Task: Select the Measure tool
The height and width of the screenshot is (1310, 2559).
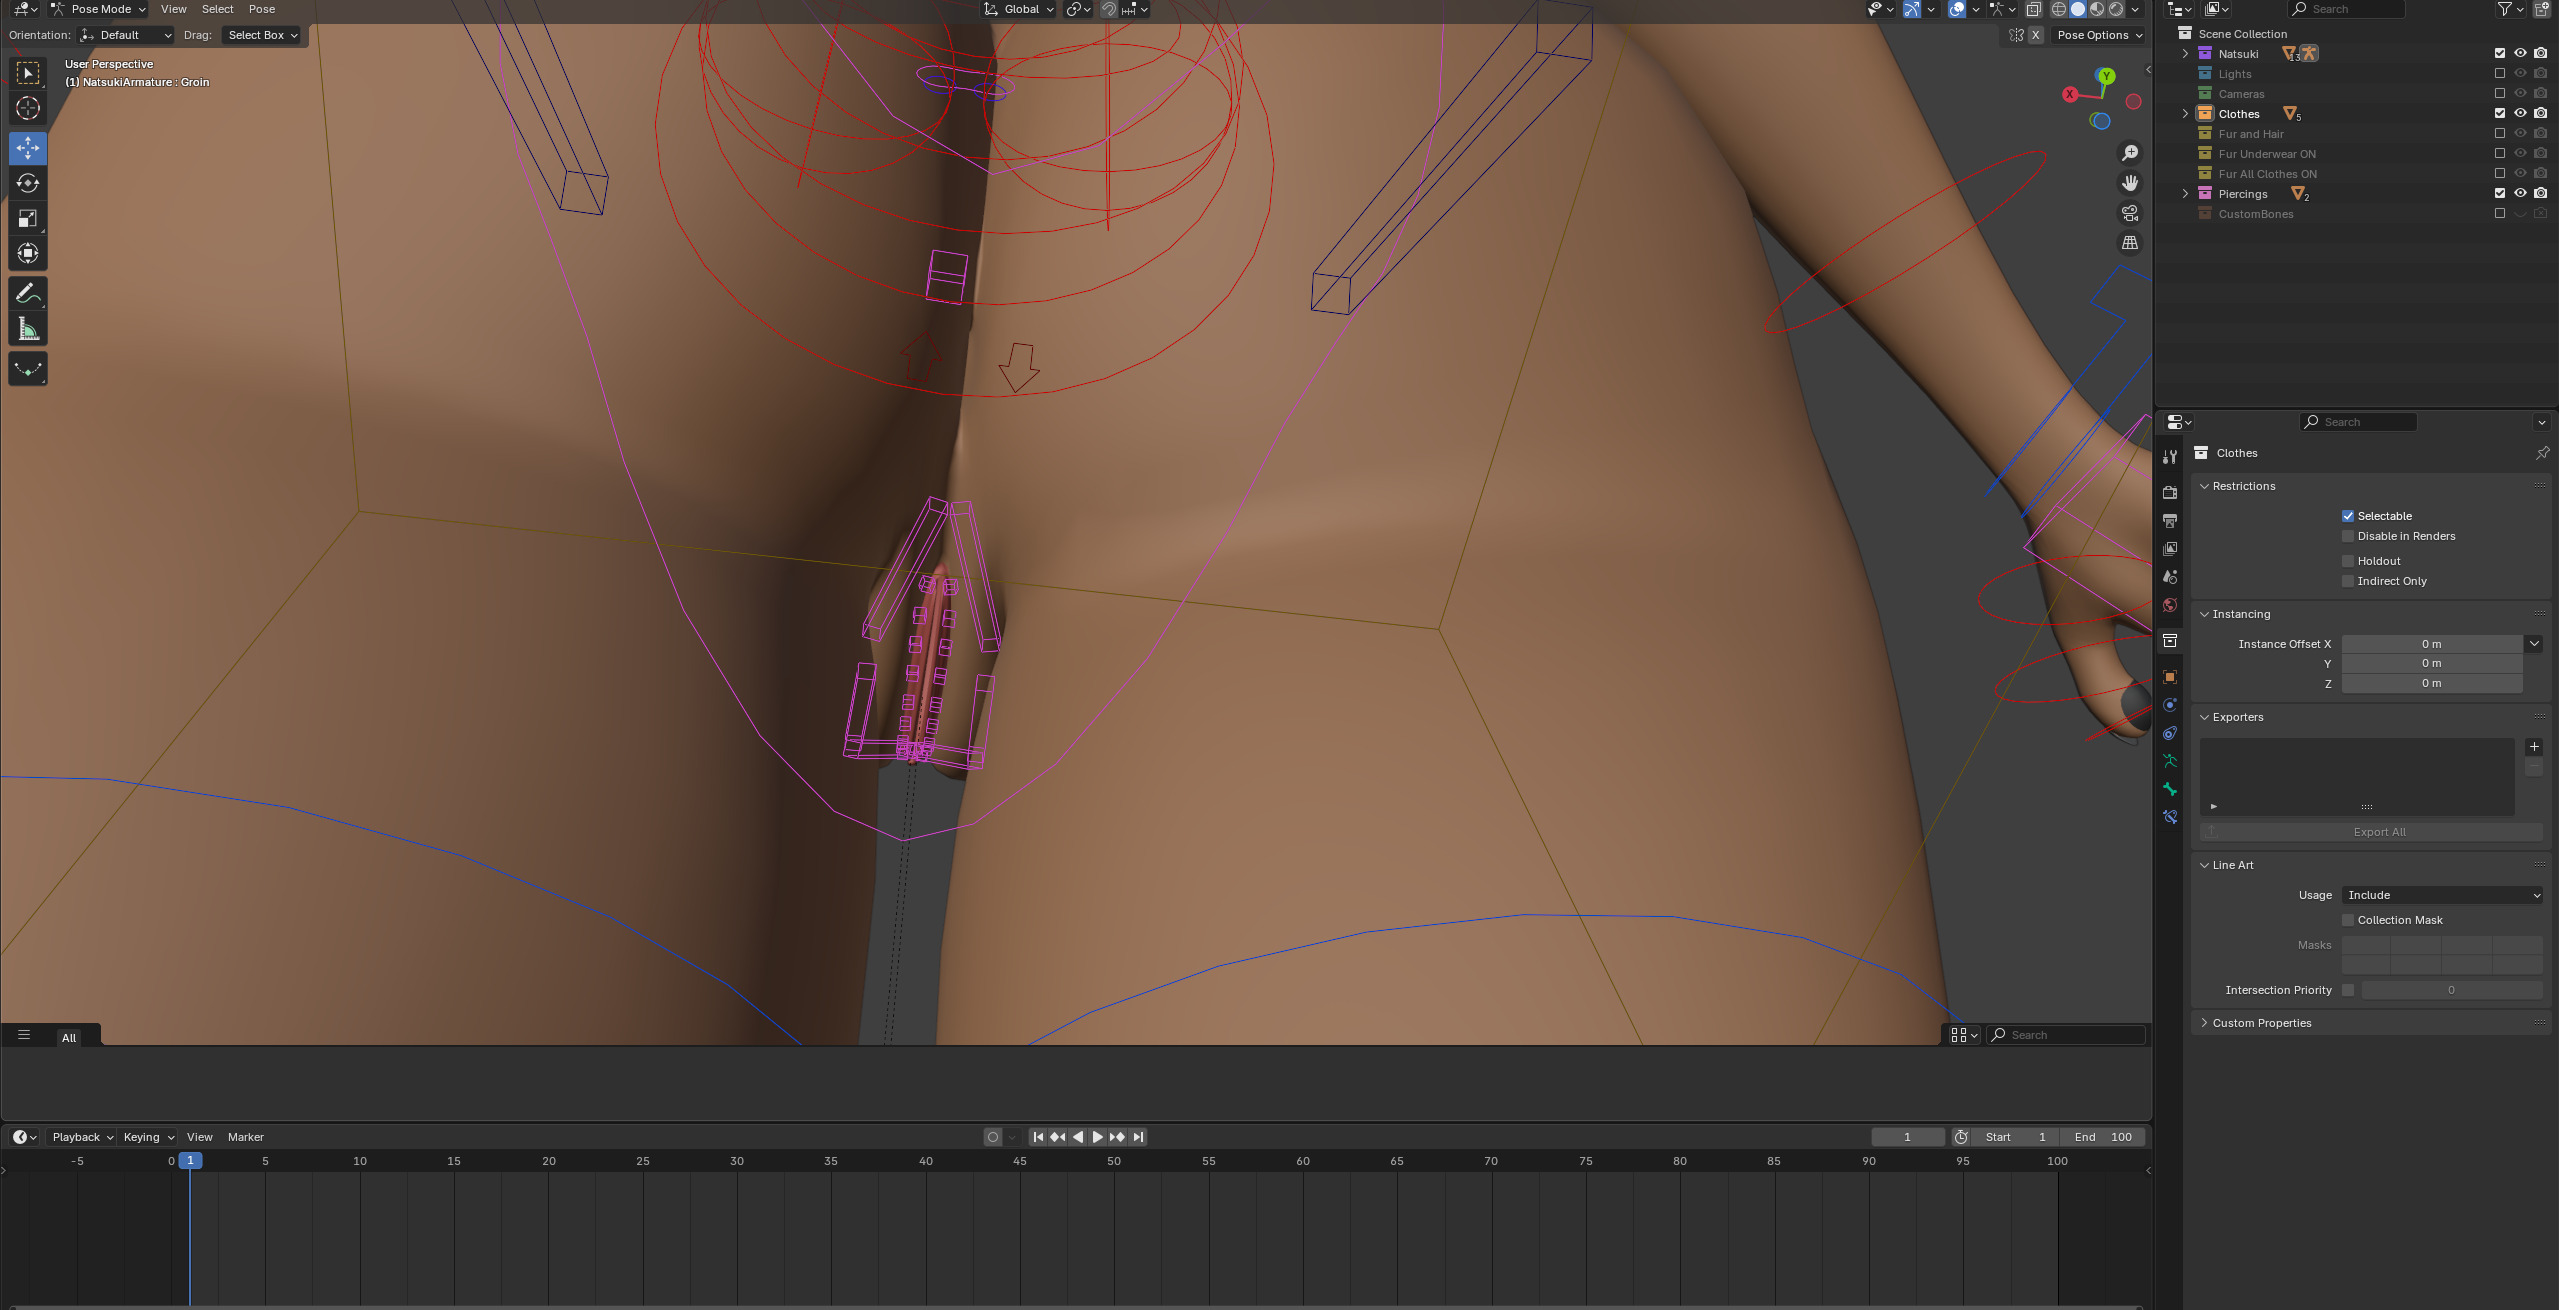Action: (27, 329)
